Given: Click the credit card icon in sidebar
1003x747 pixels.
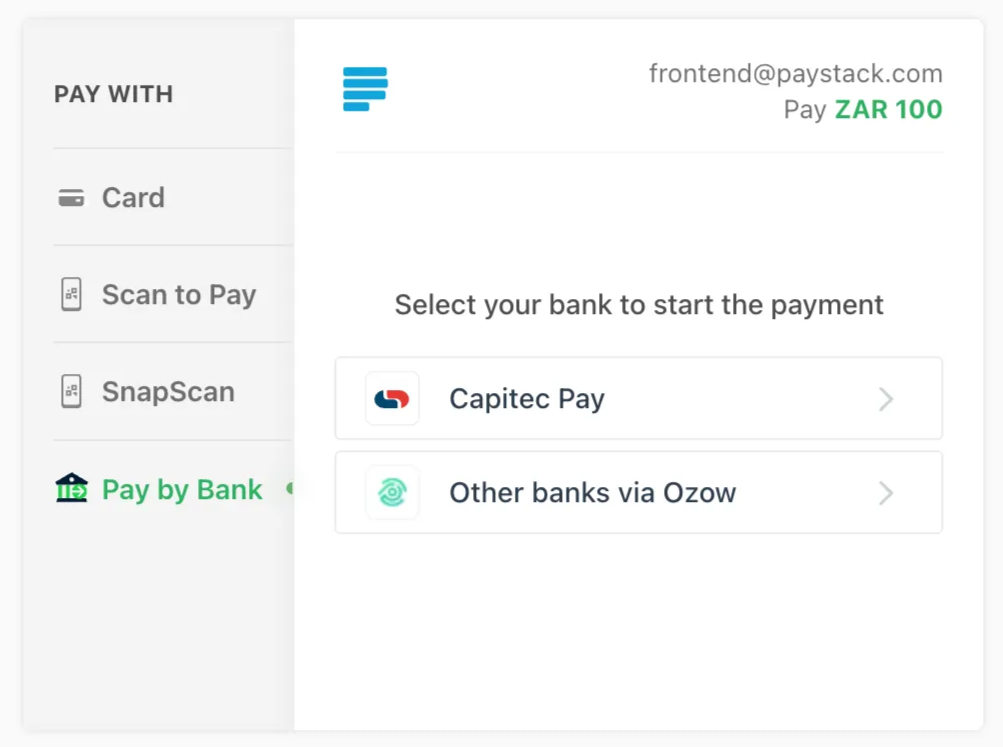Looking at the screenshot, I should [x=71, y=198].
